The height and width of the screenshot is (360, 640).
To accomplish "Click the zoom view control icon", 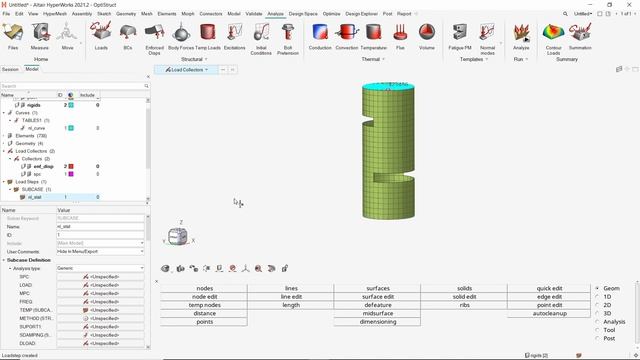I will pos(258,268).
